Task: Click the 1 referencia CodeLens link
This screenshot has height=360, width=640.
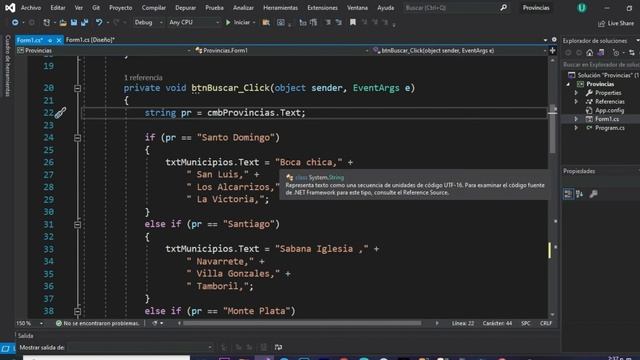Action: (143, 78)
